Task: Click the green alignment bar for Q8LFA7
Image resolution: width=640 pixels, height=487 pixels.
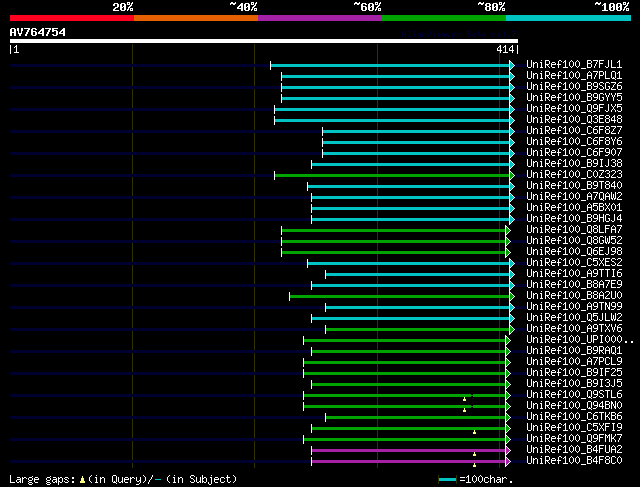Action: (x=393, y=231)
